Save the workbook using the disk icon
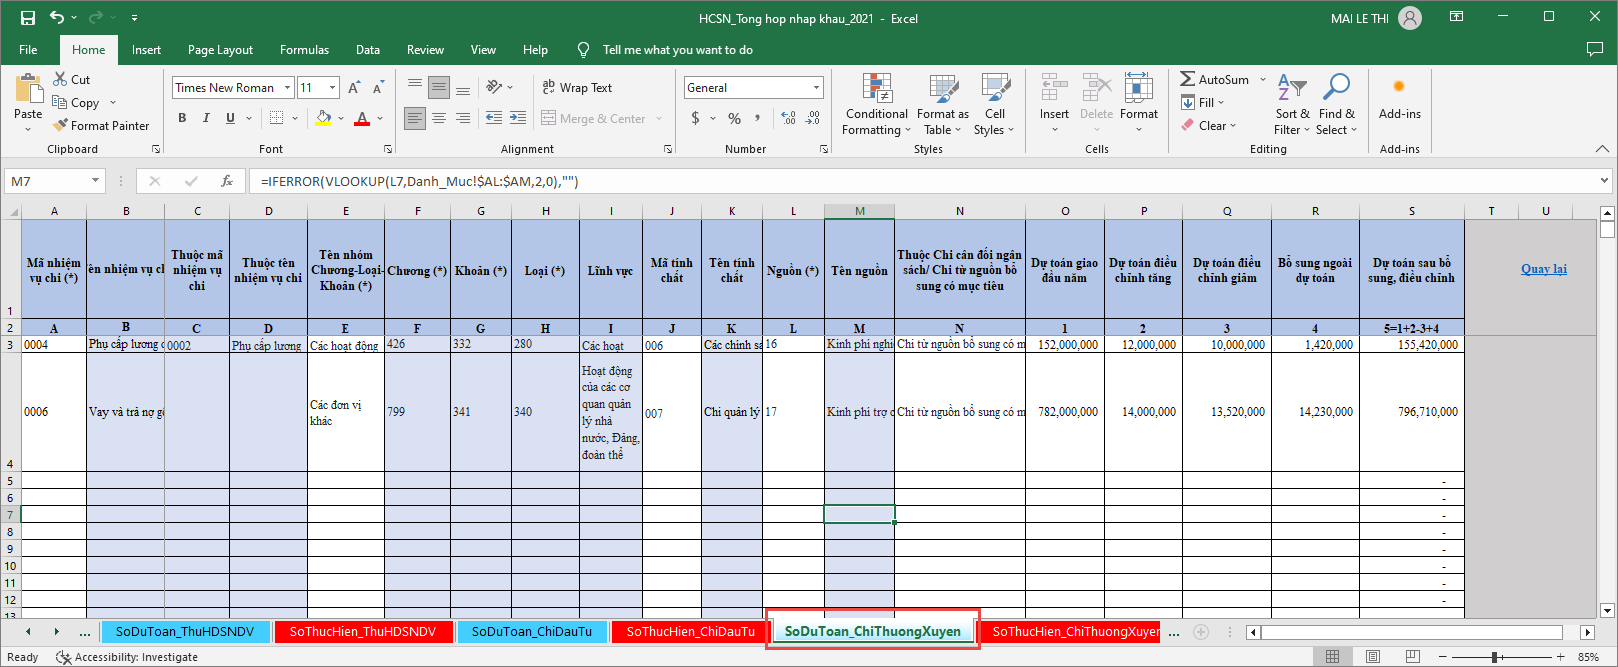 [28, 18]
